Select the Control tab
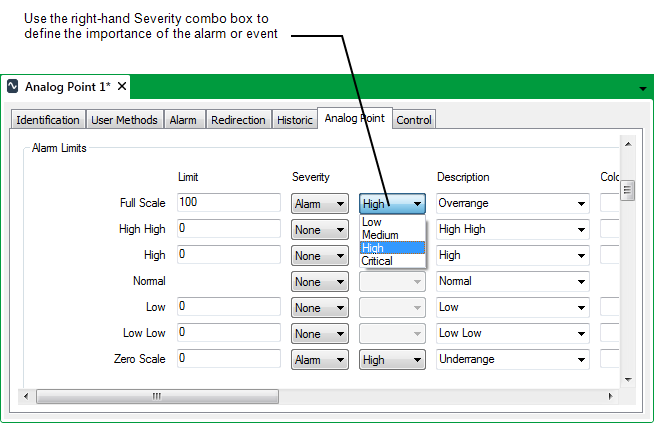Screen dimensions: 654x423 tap(414, 120)
